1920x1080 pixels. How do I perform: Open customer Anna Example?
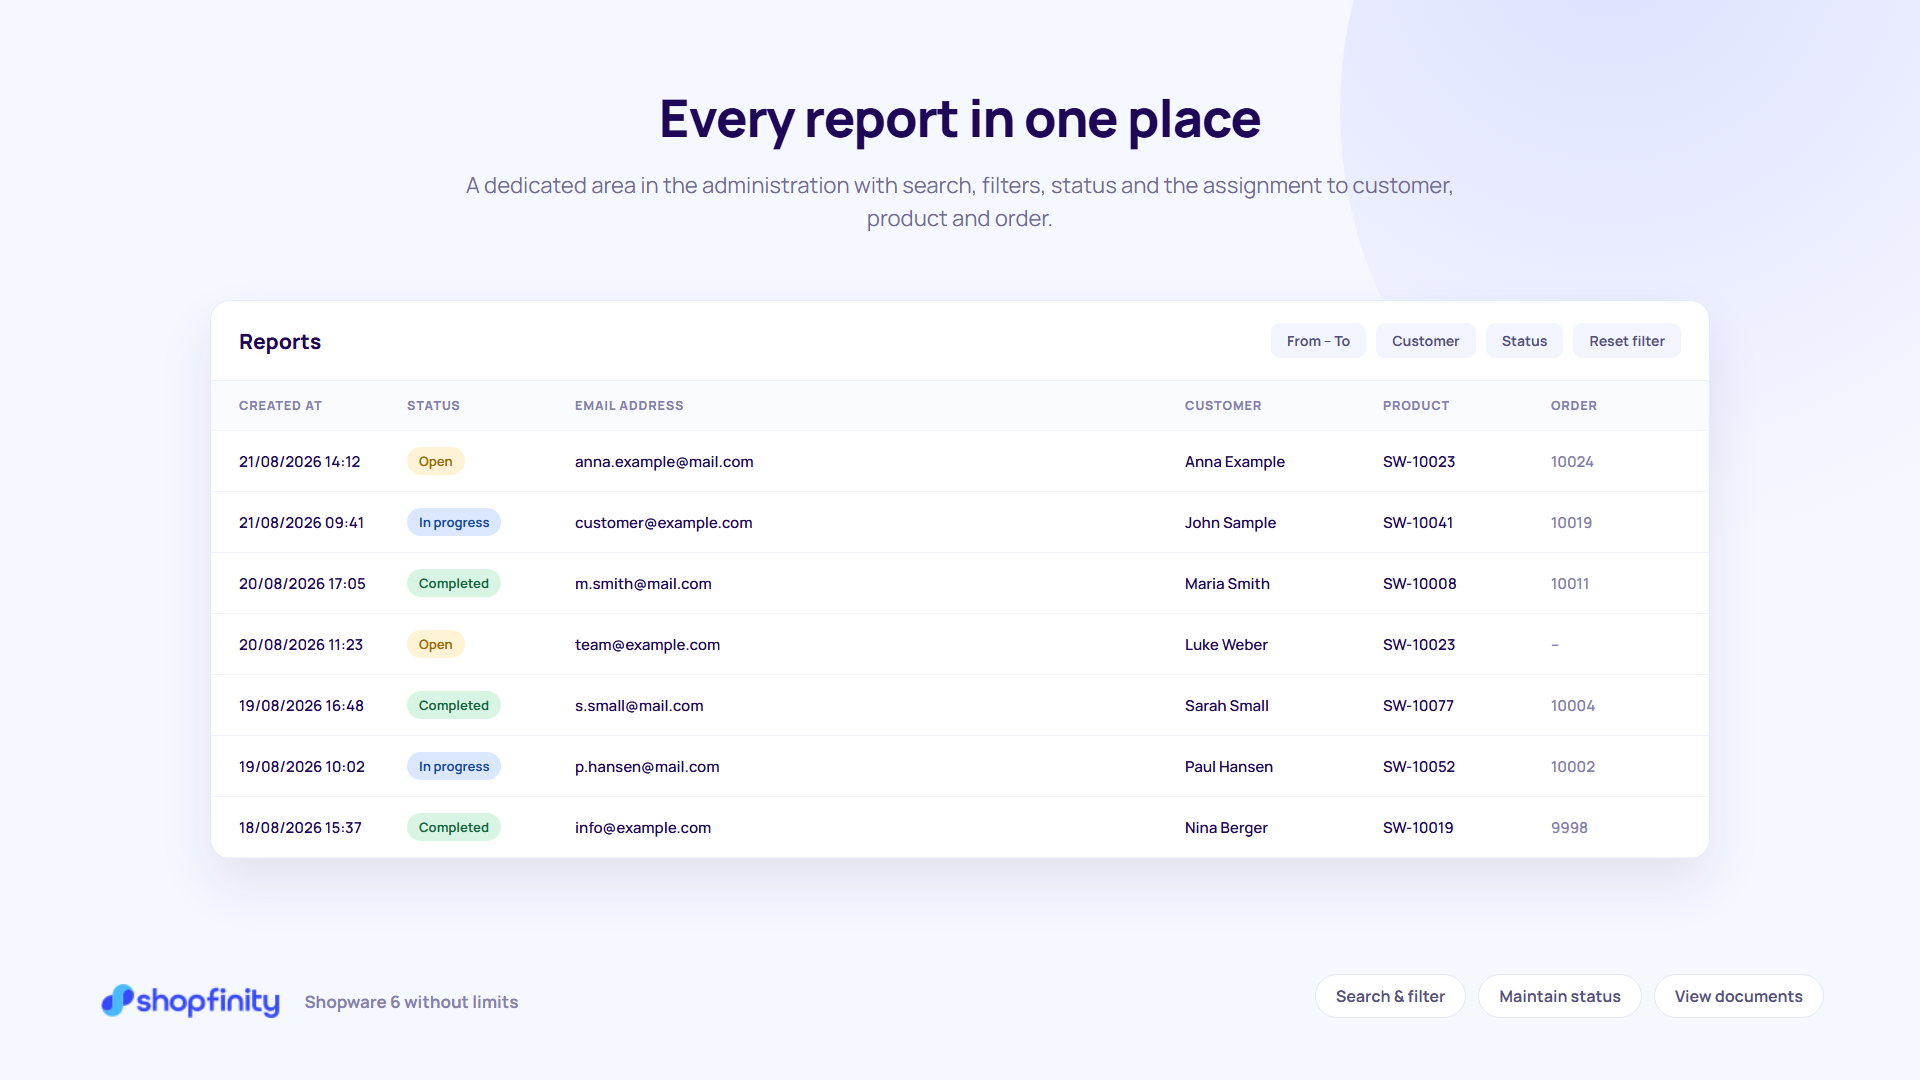[x=1235, y=462]
